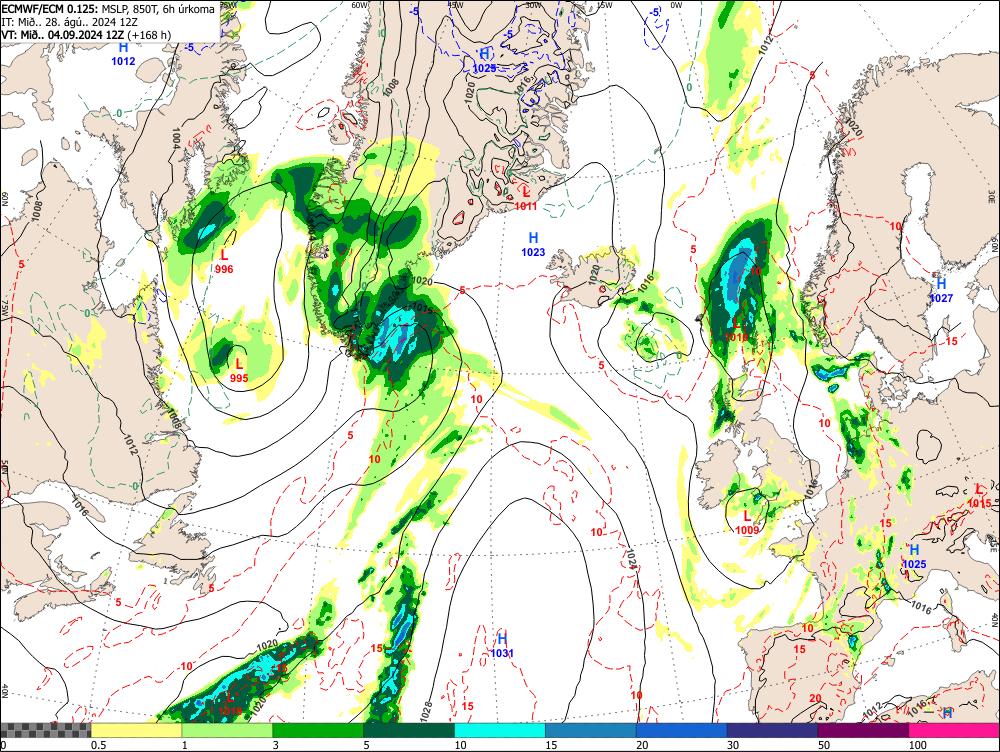Click the gray checkered 0–0.5 legend swatch
This screenshot has height=752, width=1000.
click(x=45, y=730)
